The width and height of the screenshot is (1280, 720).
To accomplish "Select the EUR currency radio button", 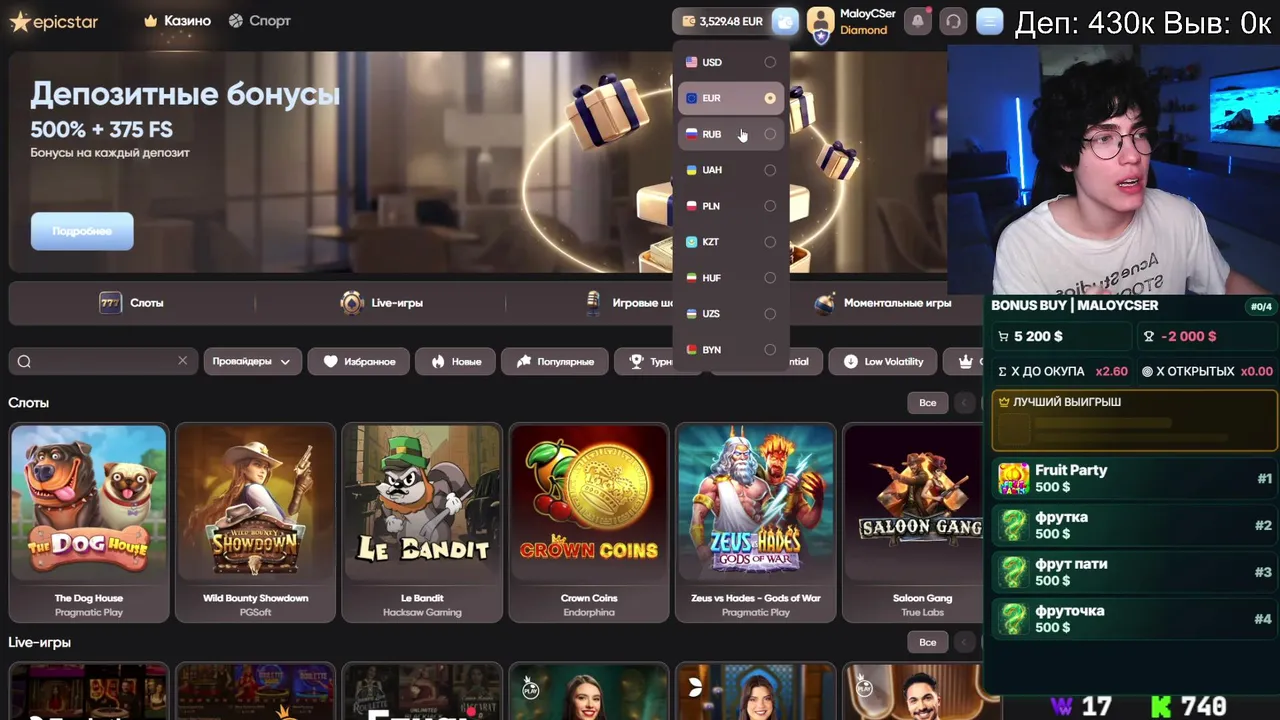I will [x=770, y=98].
